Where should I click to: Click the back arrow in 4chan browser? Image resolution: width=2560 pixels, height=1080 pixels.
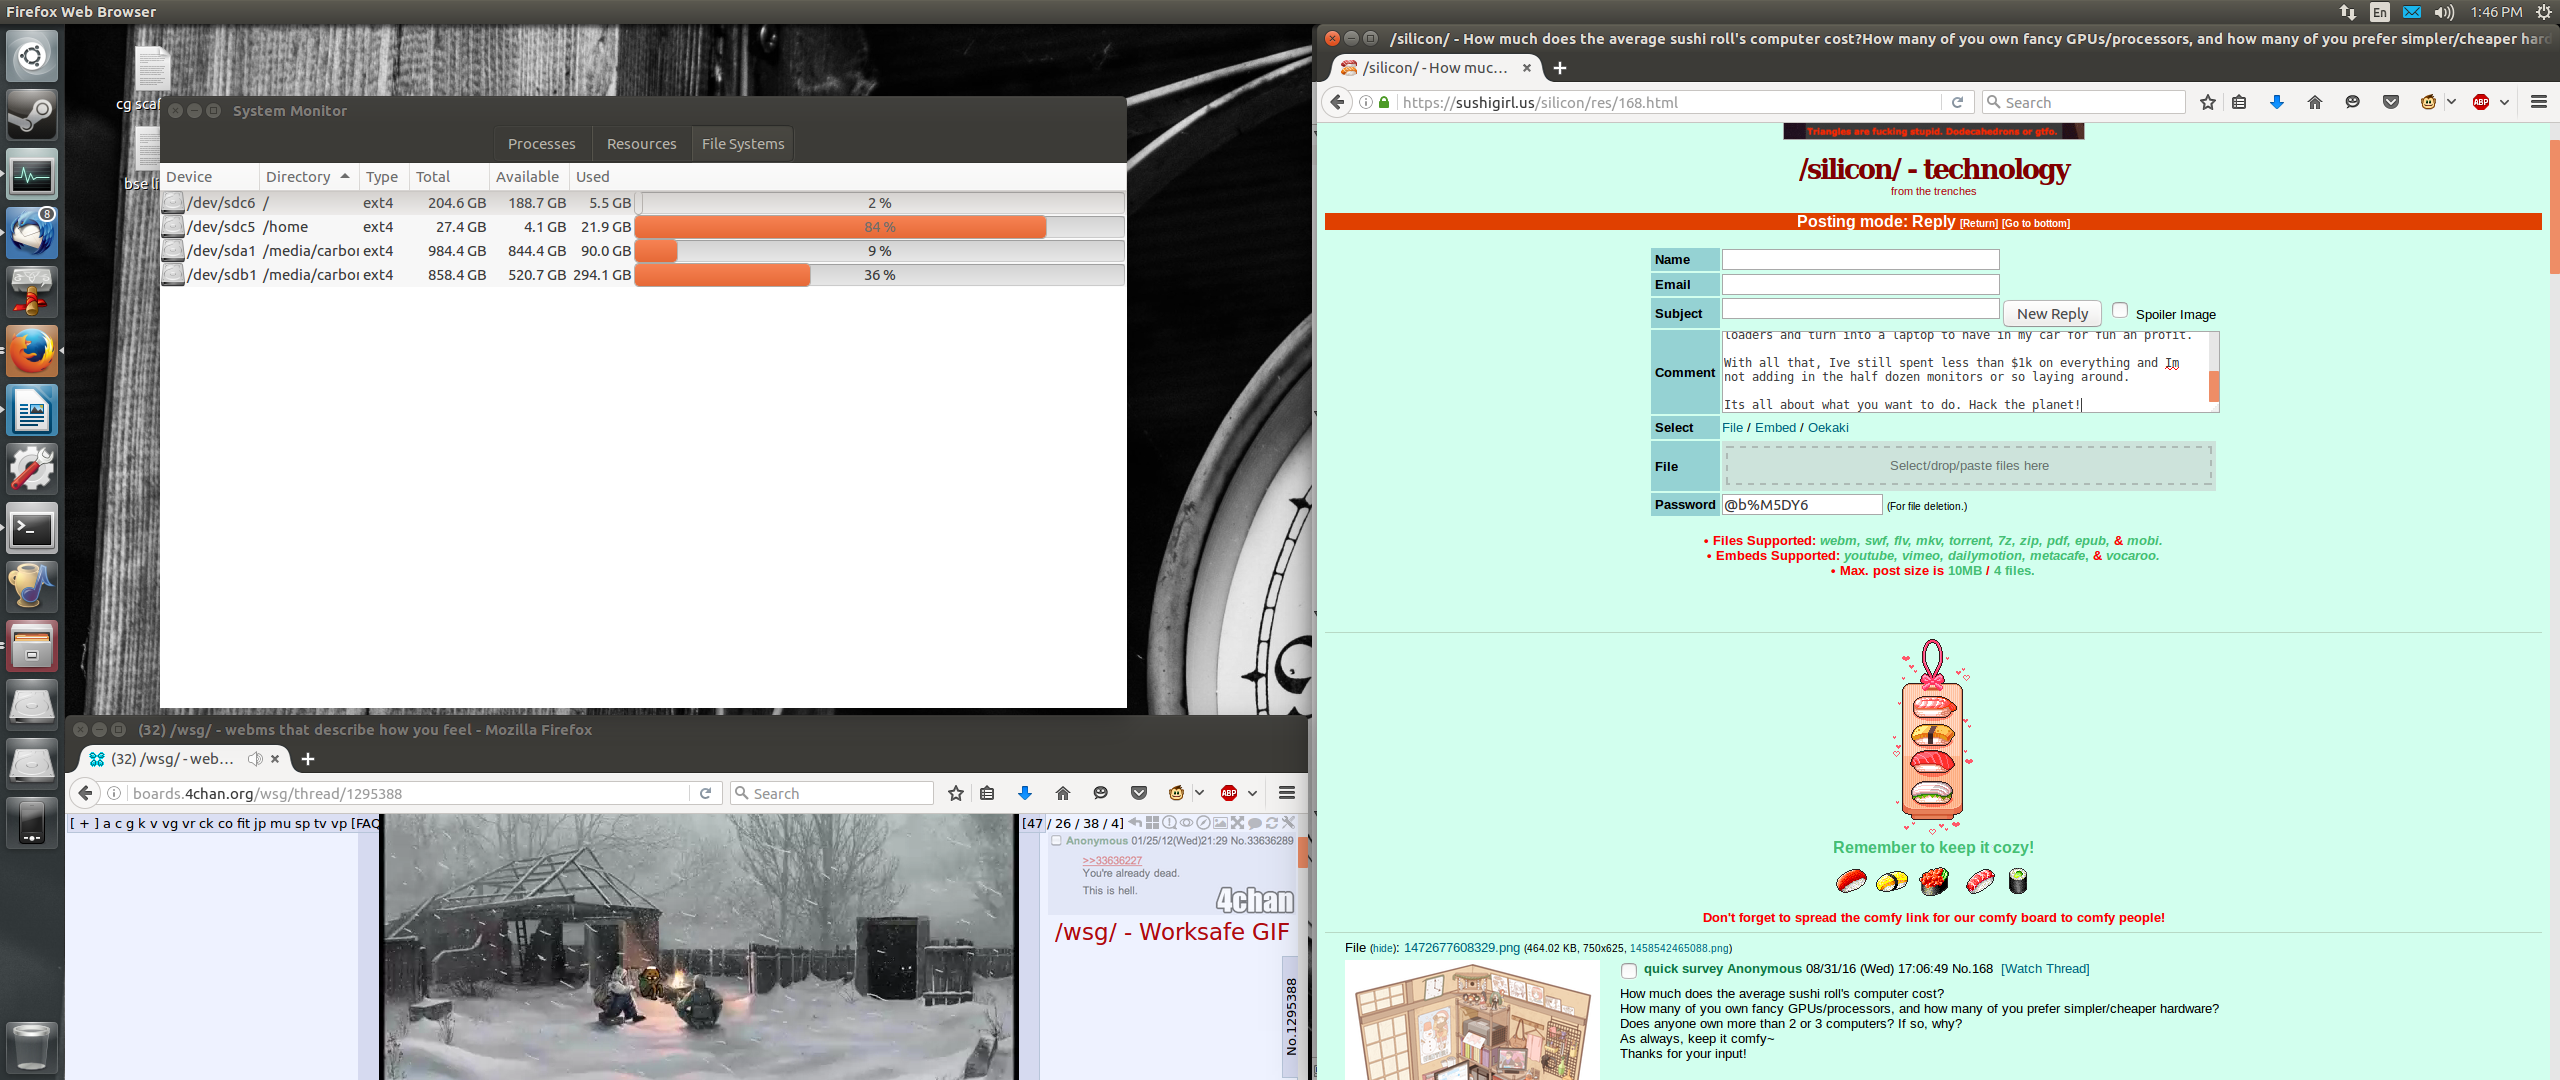(86, 793)
